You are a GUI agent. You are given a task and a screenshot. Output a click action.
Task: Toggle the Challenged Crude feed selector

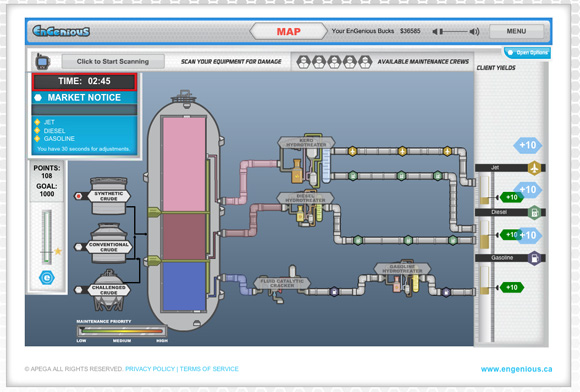point(78,290)
